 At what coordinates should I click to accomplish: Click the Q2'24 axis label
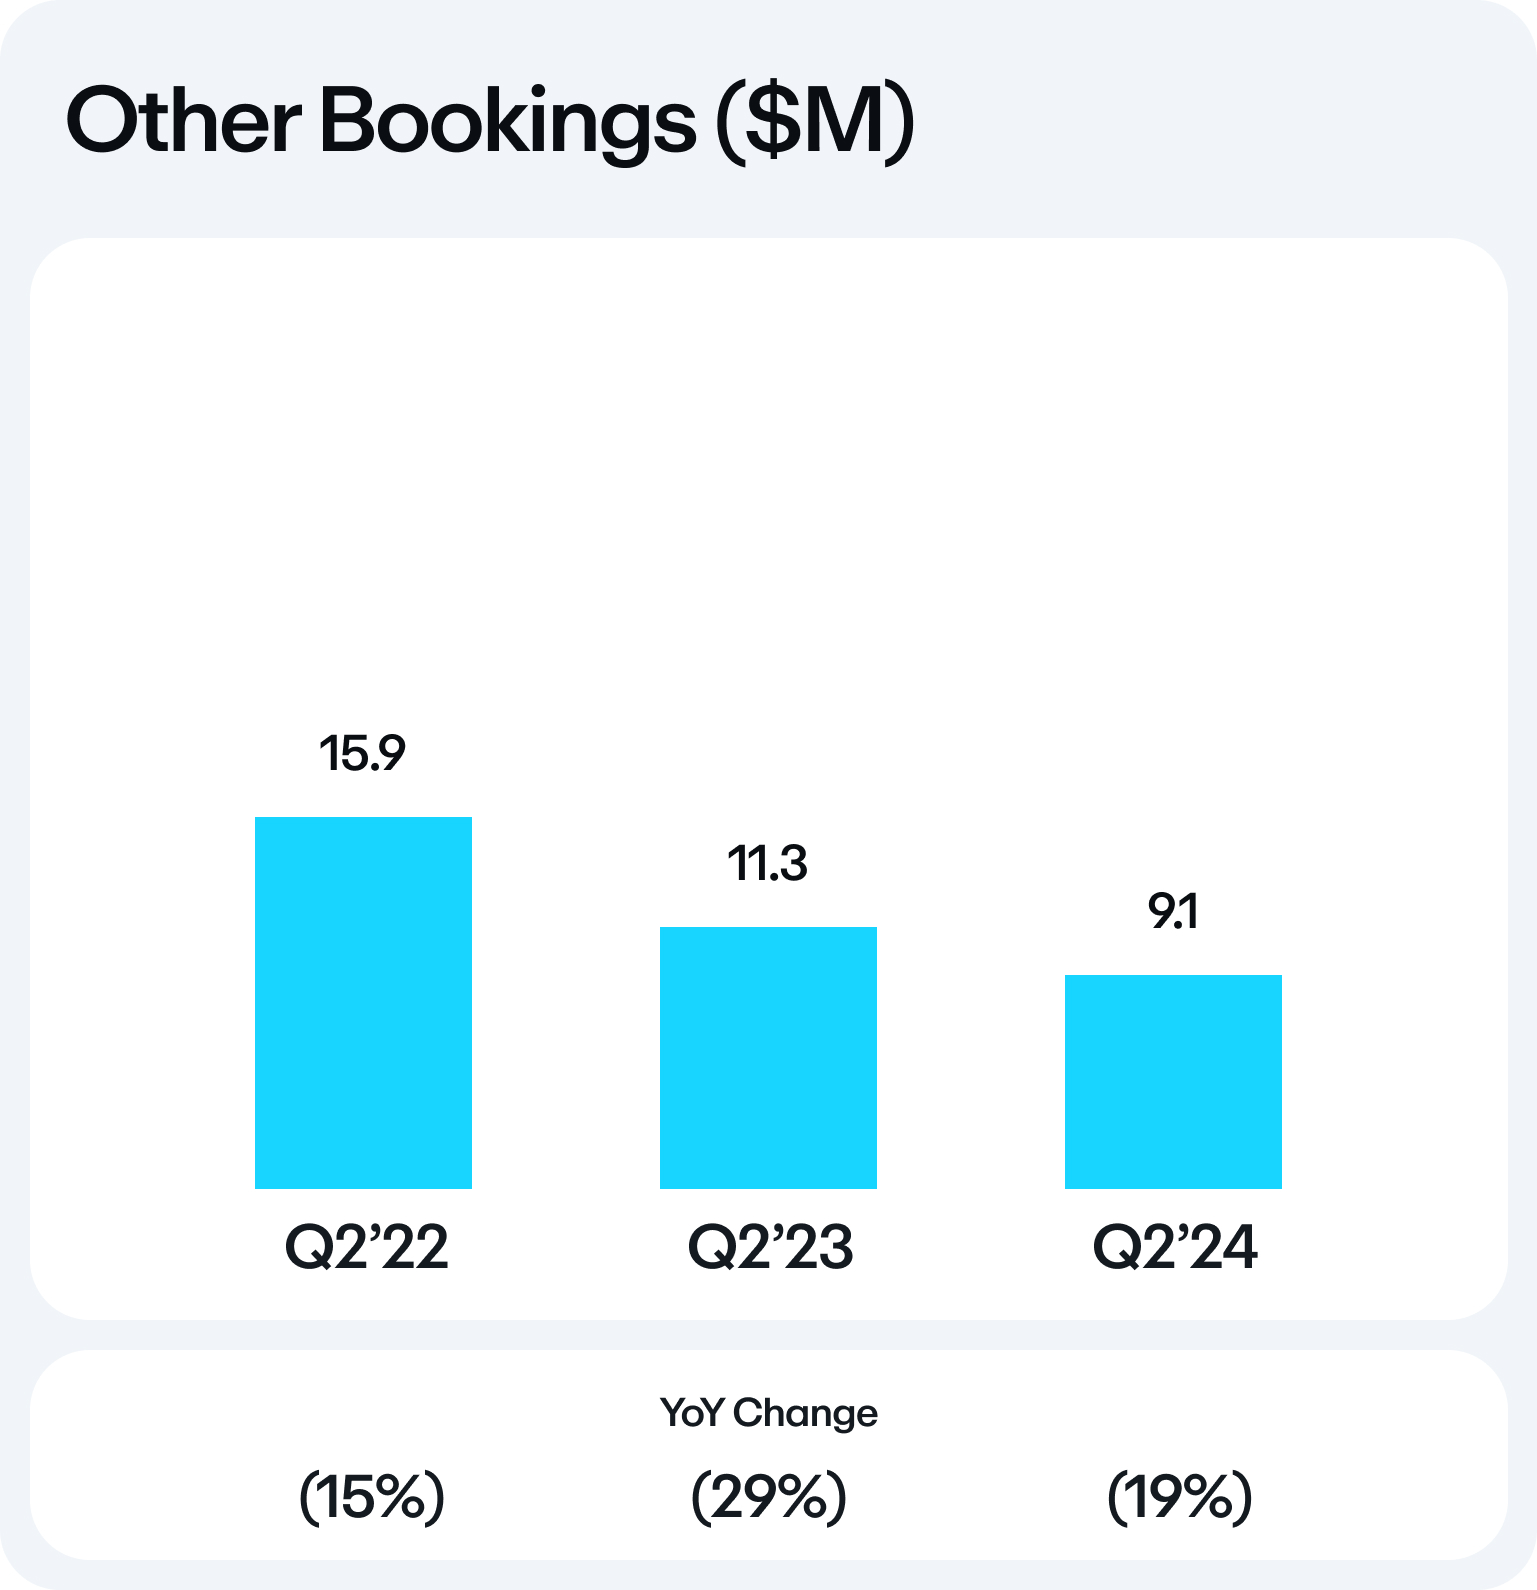point(1175,1247)
